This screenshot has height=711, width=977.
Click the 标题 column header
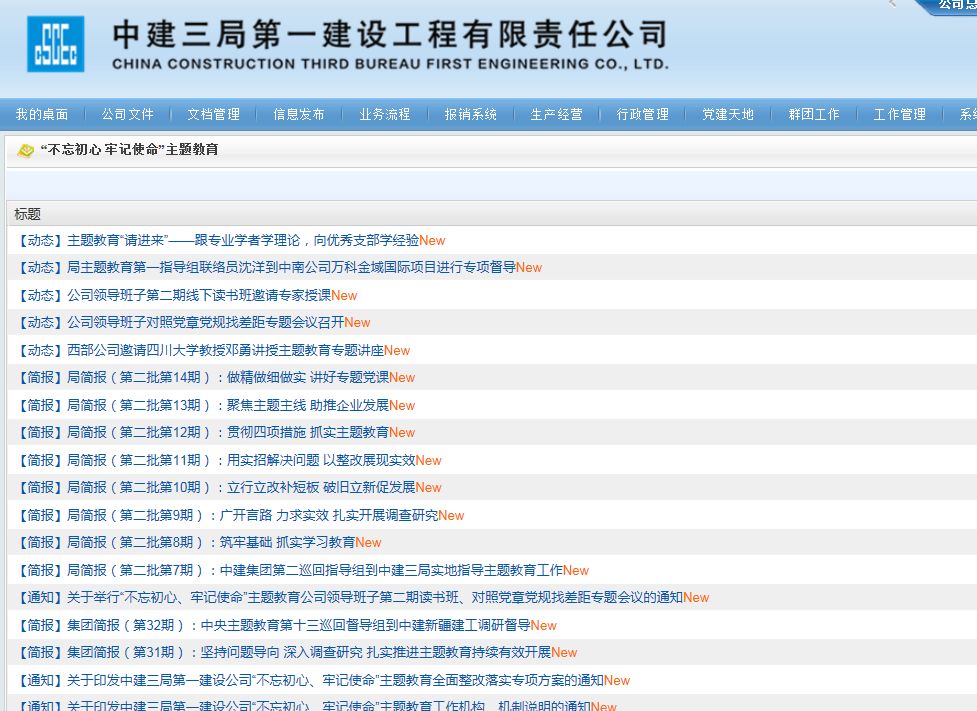click(27, 214)
